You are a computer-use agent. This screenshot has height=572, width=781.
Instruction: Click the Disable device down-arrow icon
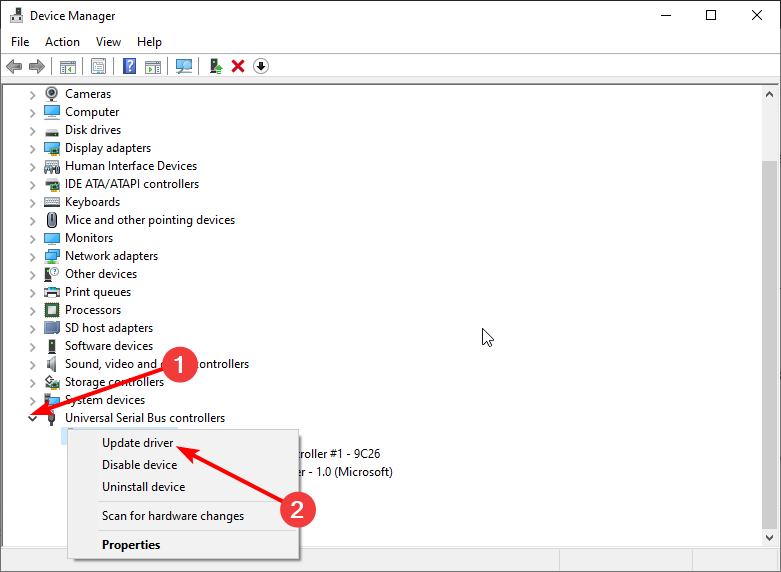pos(261,66)
